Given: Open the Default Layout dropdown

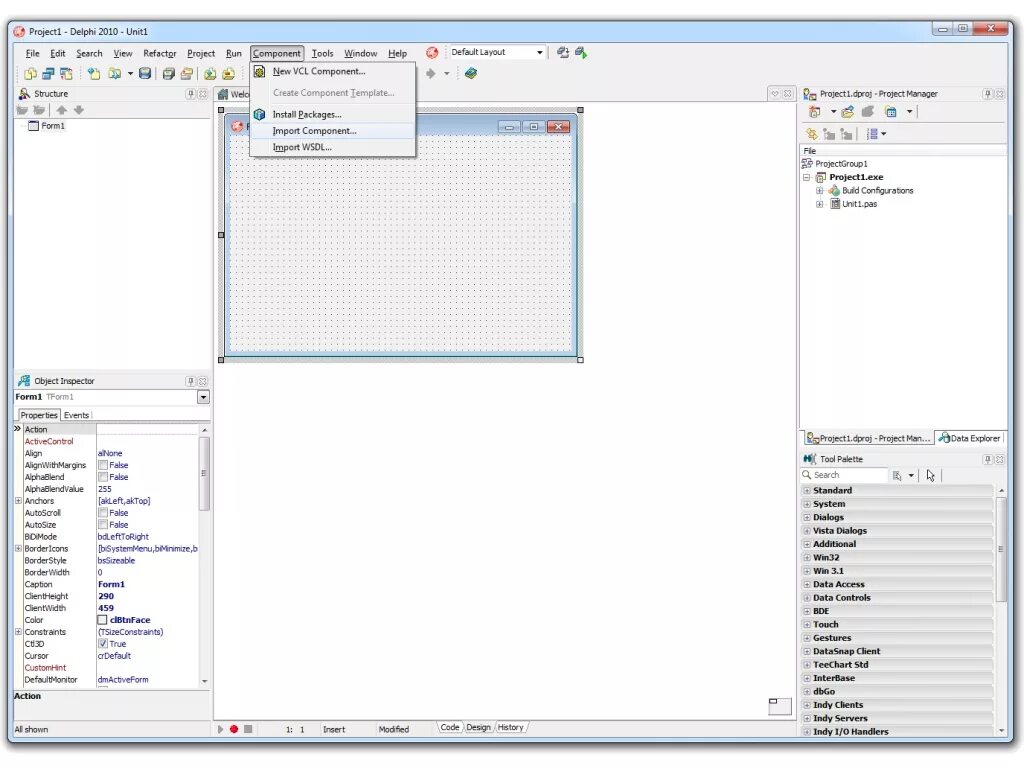Looking at the screenshot, I should point(539,52).
